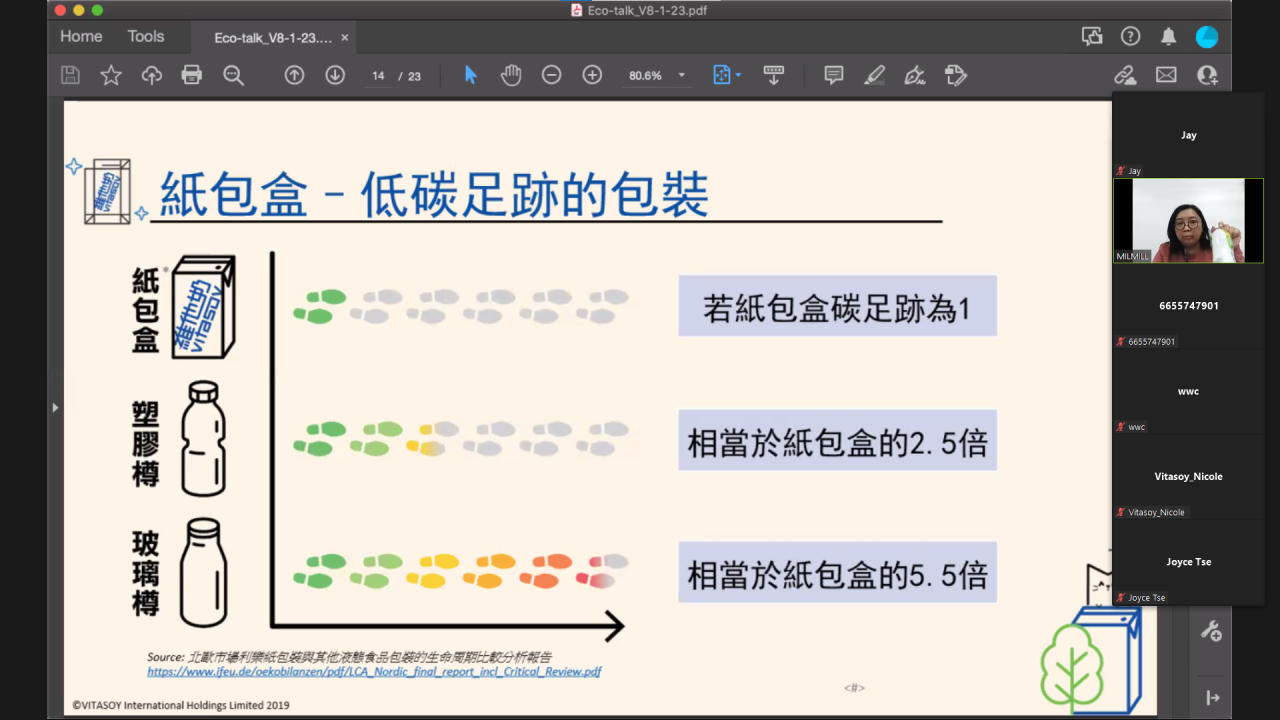
Task: Close the Eco-talk_V8-1-23 document tab
Action: [x=345, y=37]
